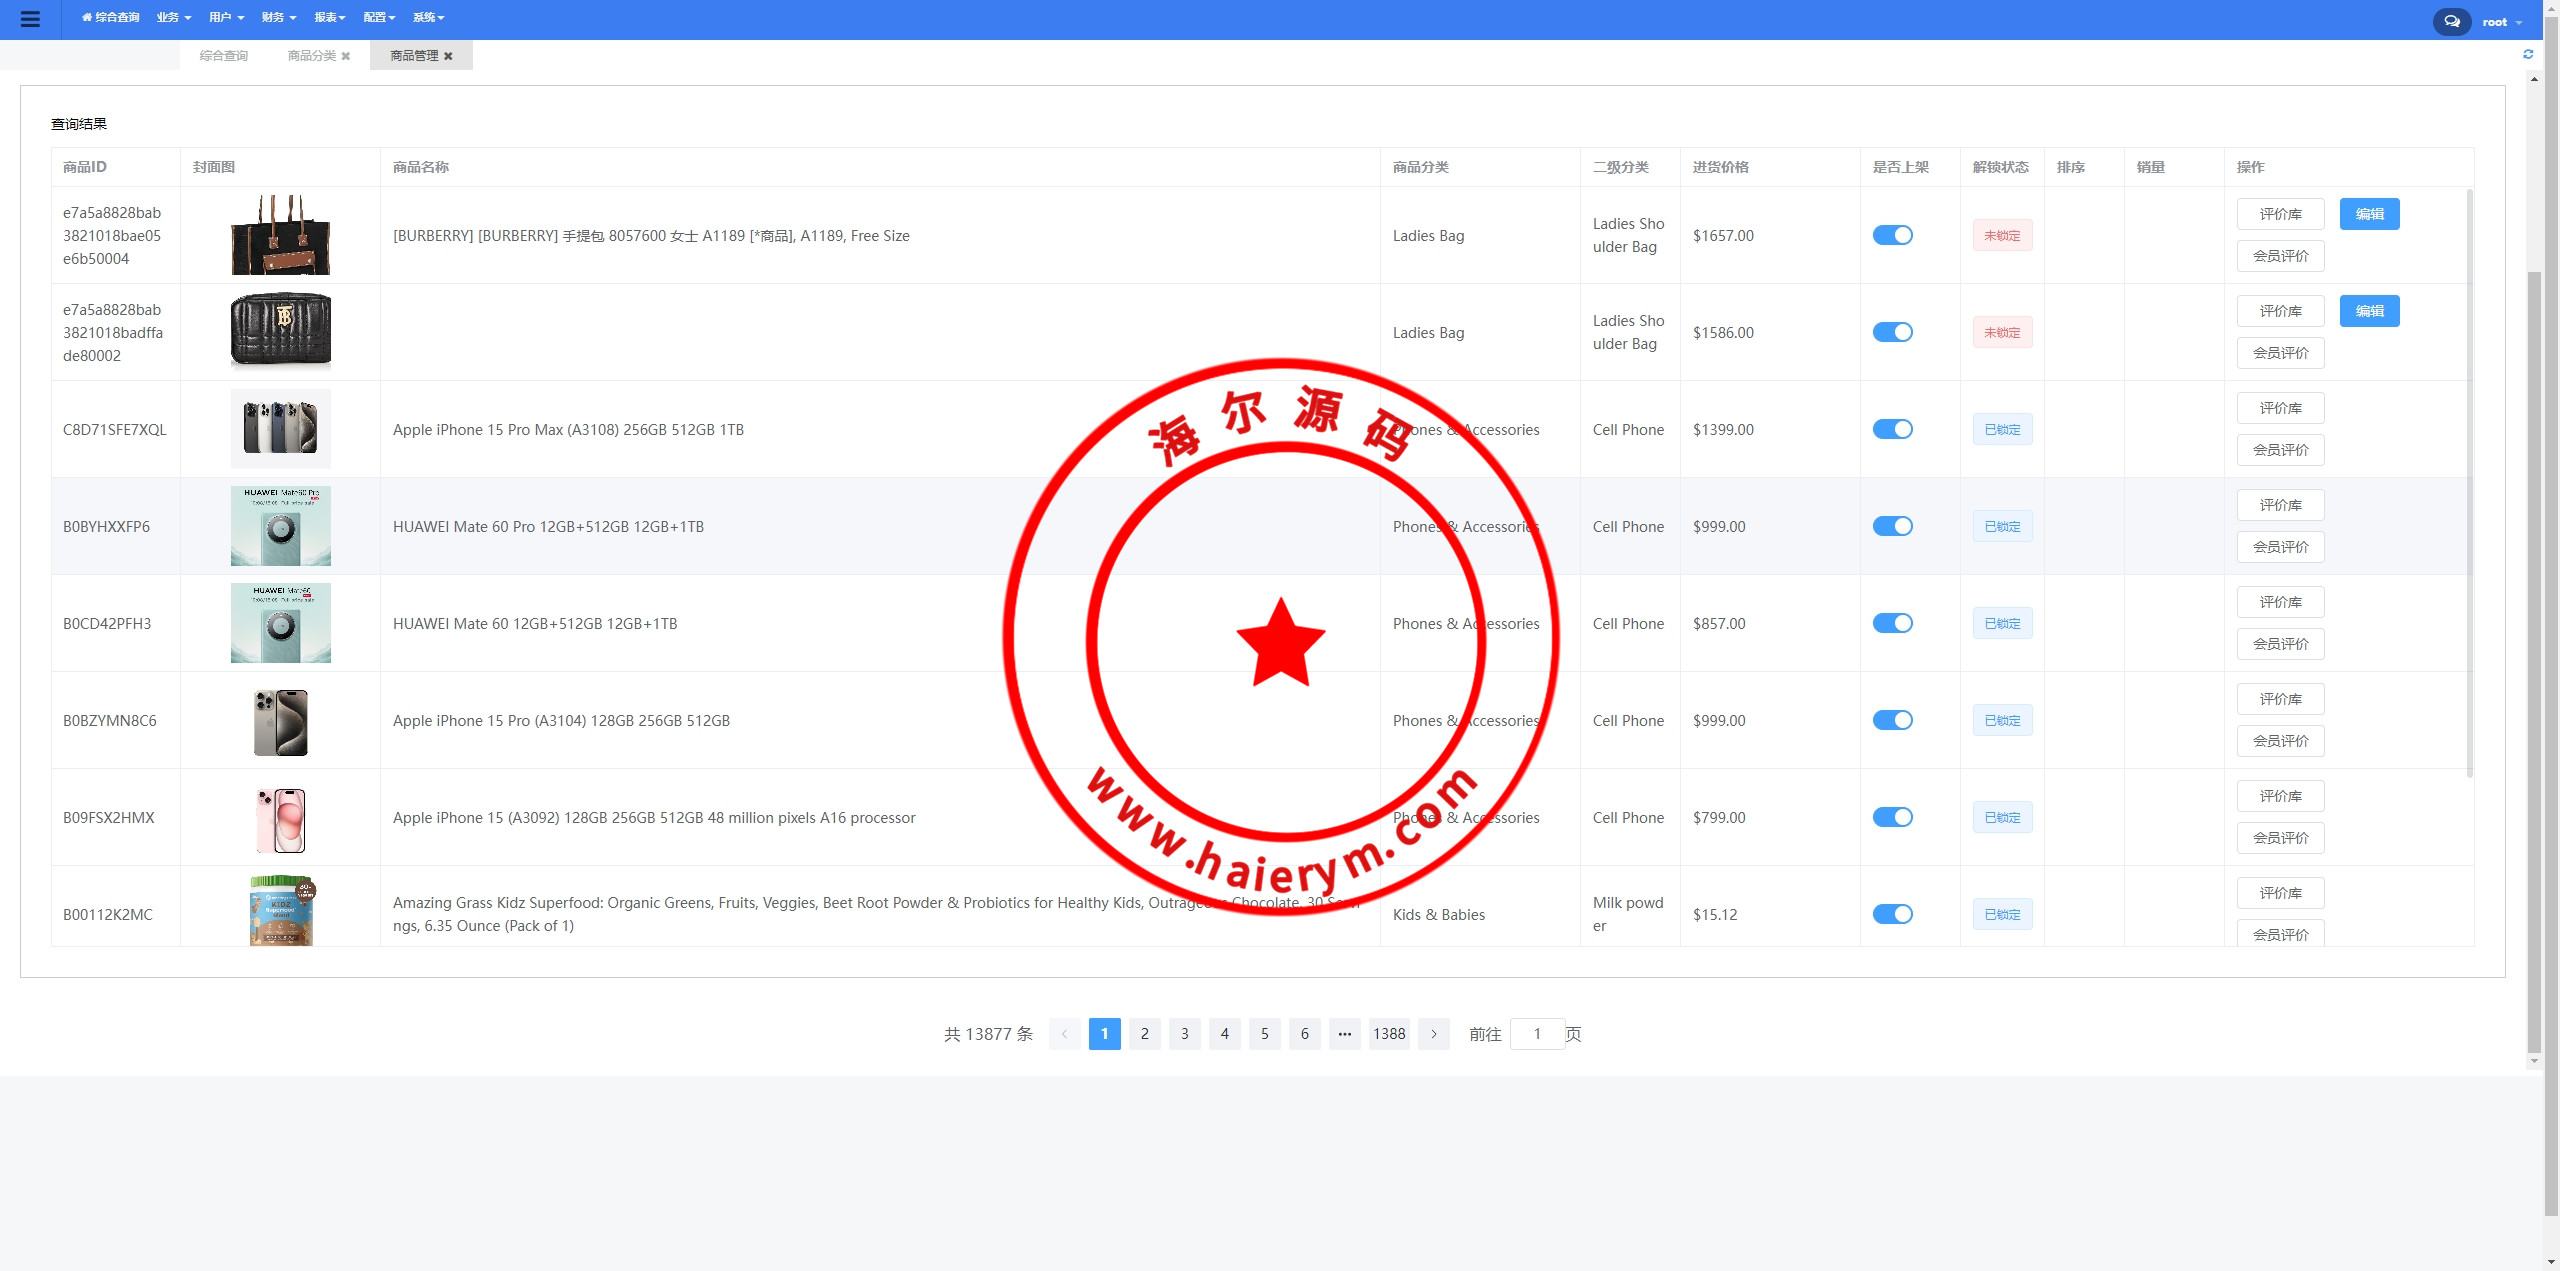Image resolution: width=2560 pixels, height=1271 pixels.
Task: Open the 系统 menu
Action: click(428, 18)
